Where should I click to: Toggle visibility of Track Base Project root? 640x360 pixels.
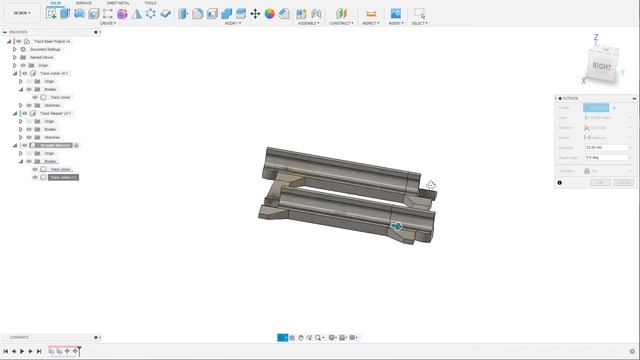[19, 41]
